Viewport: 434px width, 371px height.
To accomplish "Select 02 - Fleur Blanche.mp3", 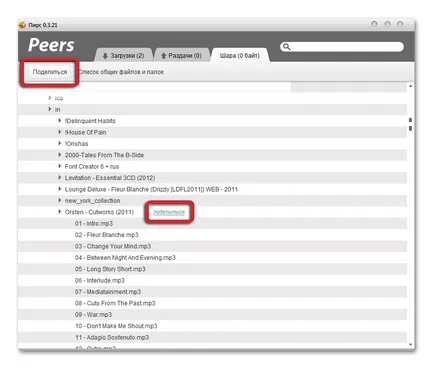I will 212,235.
